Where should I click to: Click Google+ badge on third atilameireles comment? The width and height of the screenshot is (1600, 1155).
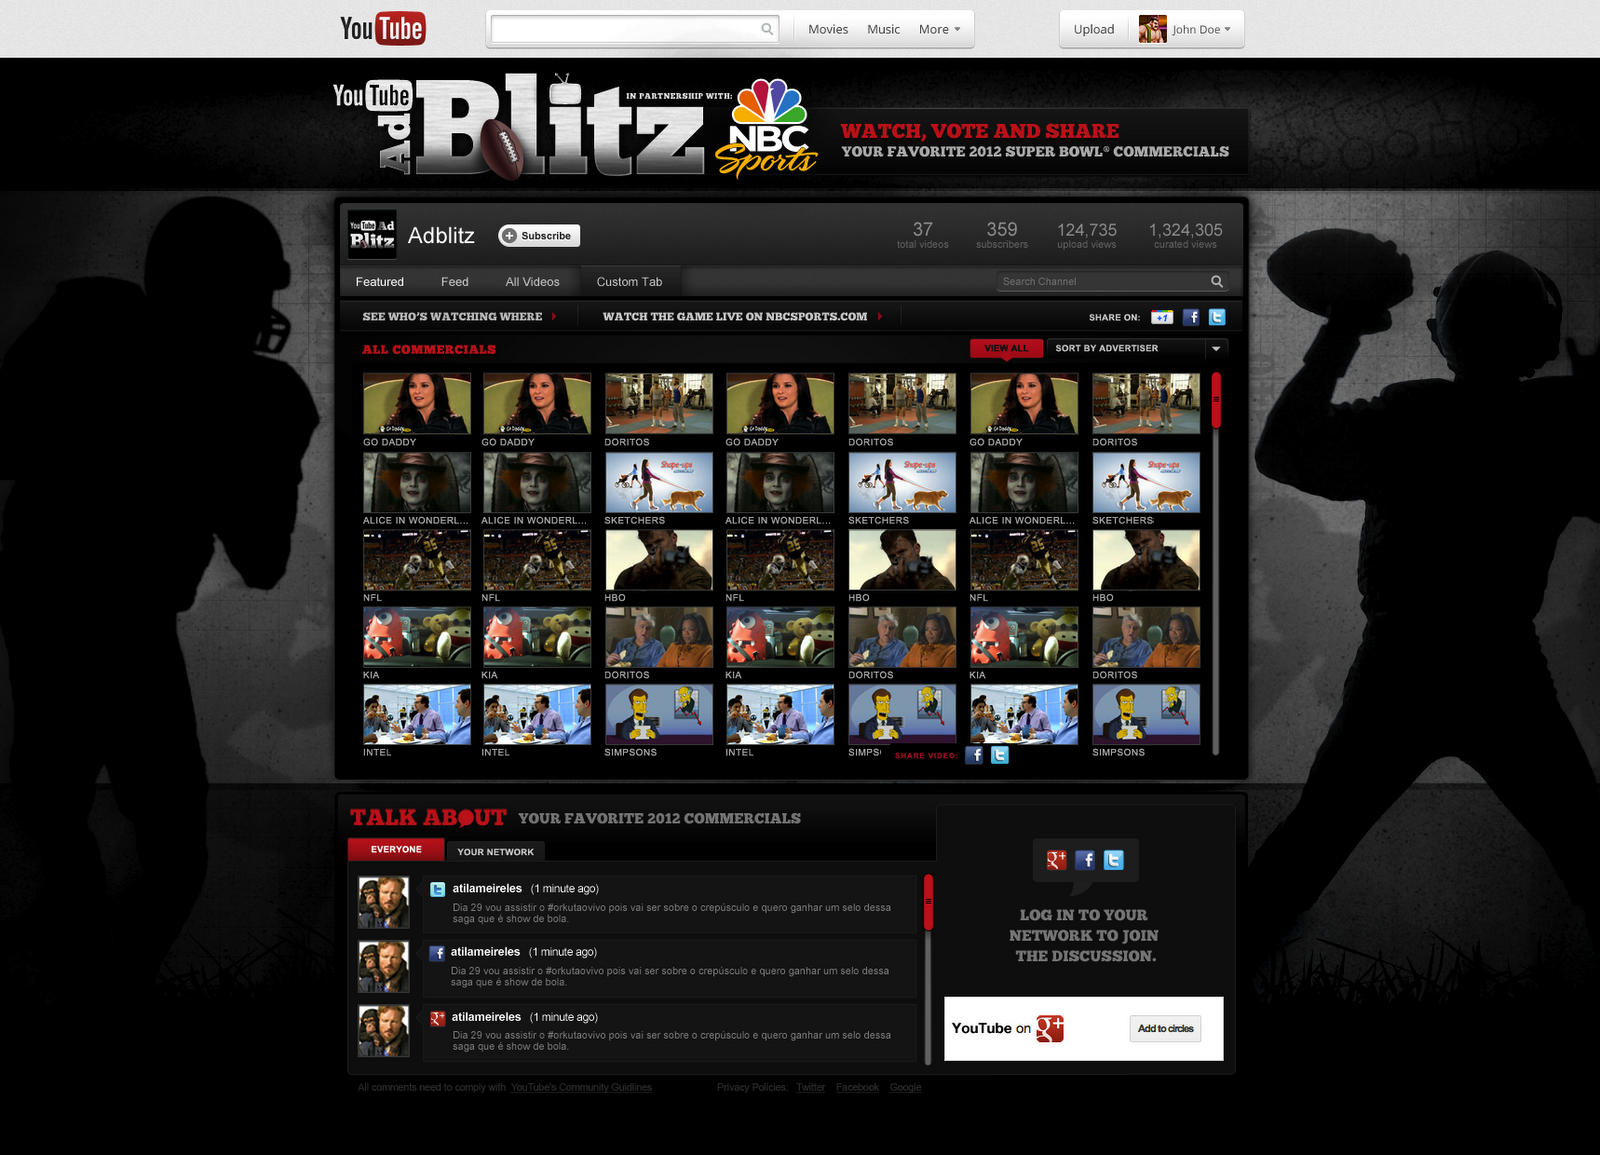click(438, 1019)
